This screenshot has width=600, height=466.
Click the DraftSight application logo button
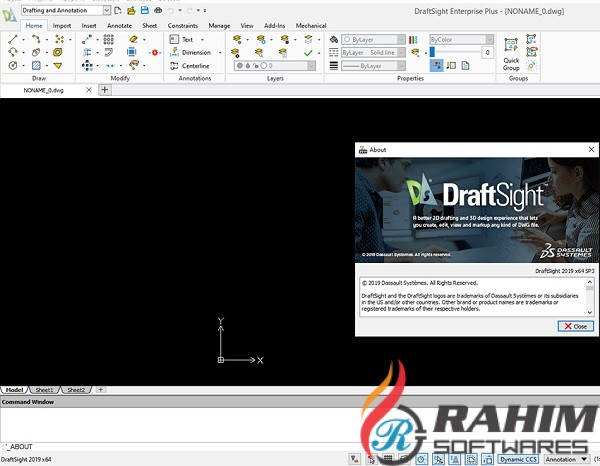(9, 15)
